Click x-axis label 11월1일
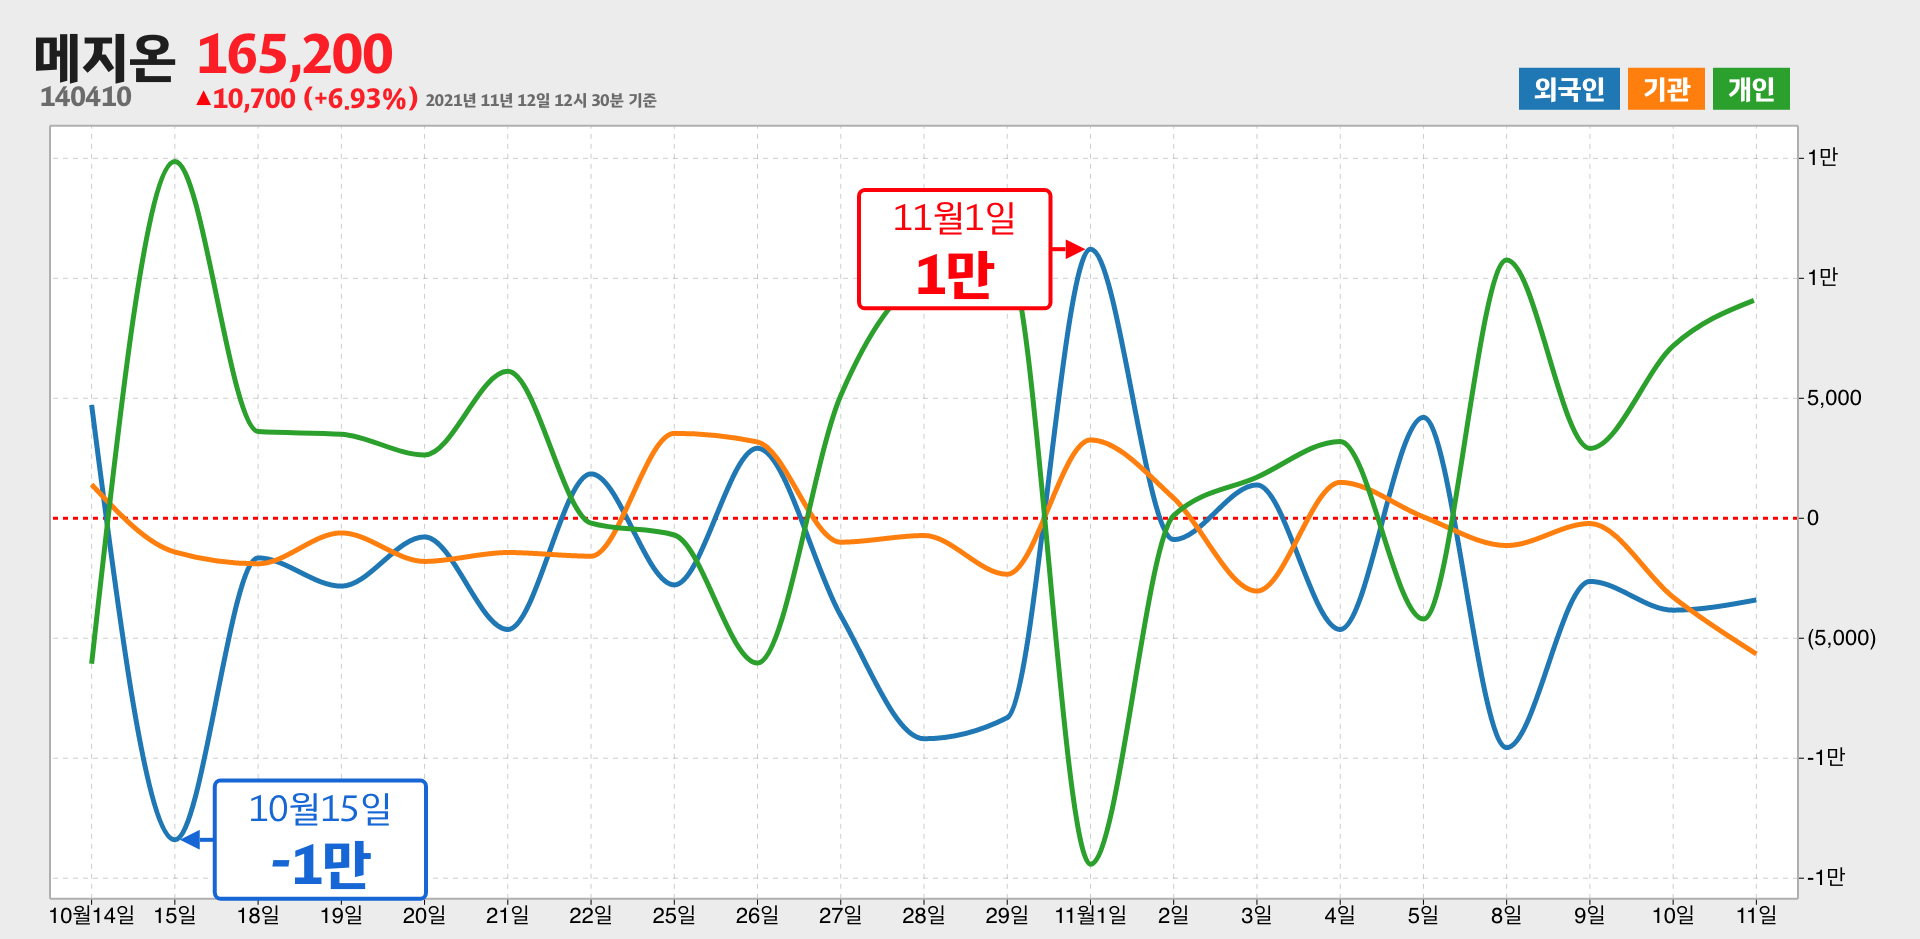 [x=1090, y=915]
